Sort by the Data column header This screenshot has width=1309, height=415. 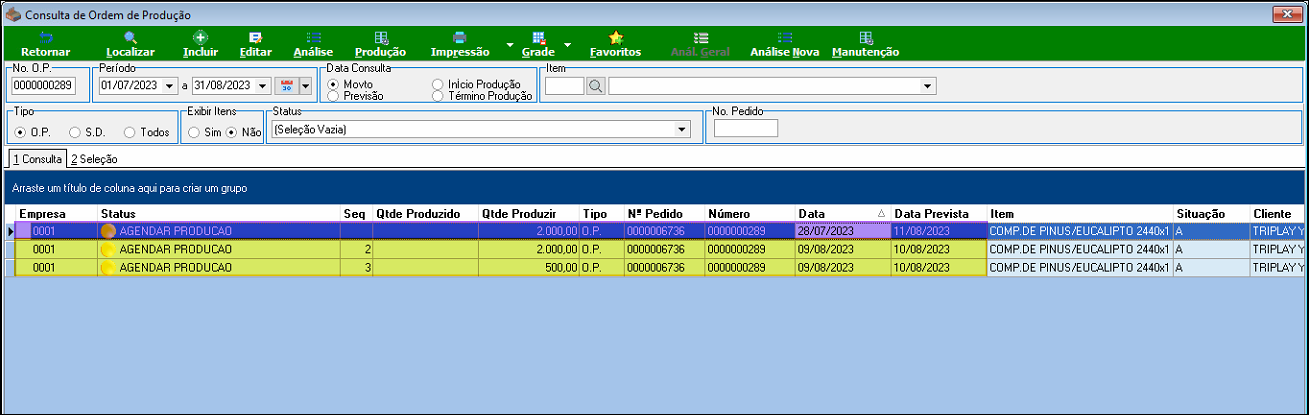coord(842,214)
